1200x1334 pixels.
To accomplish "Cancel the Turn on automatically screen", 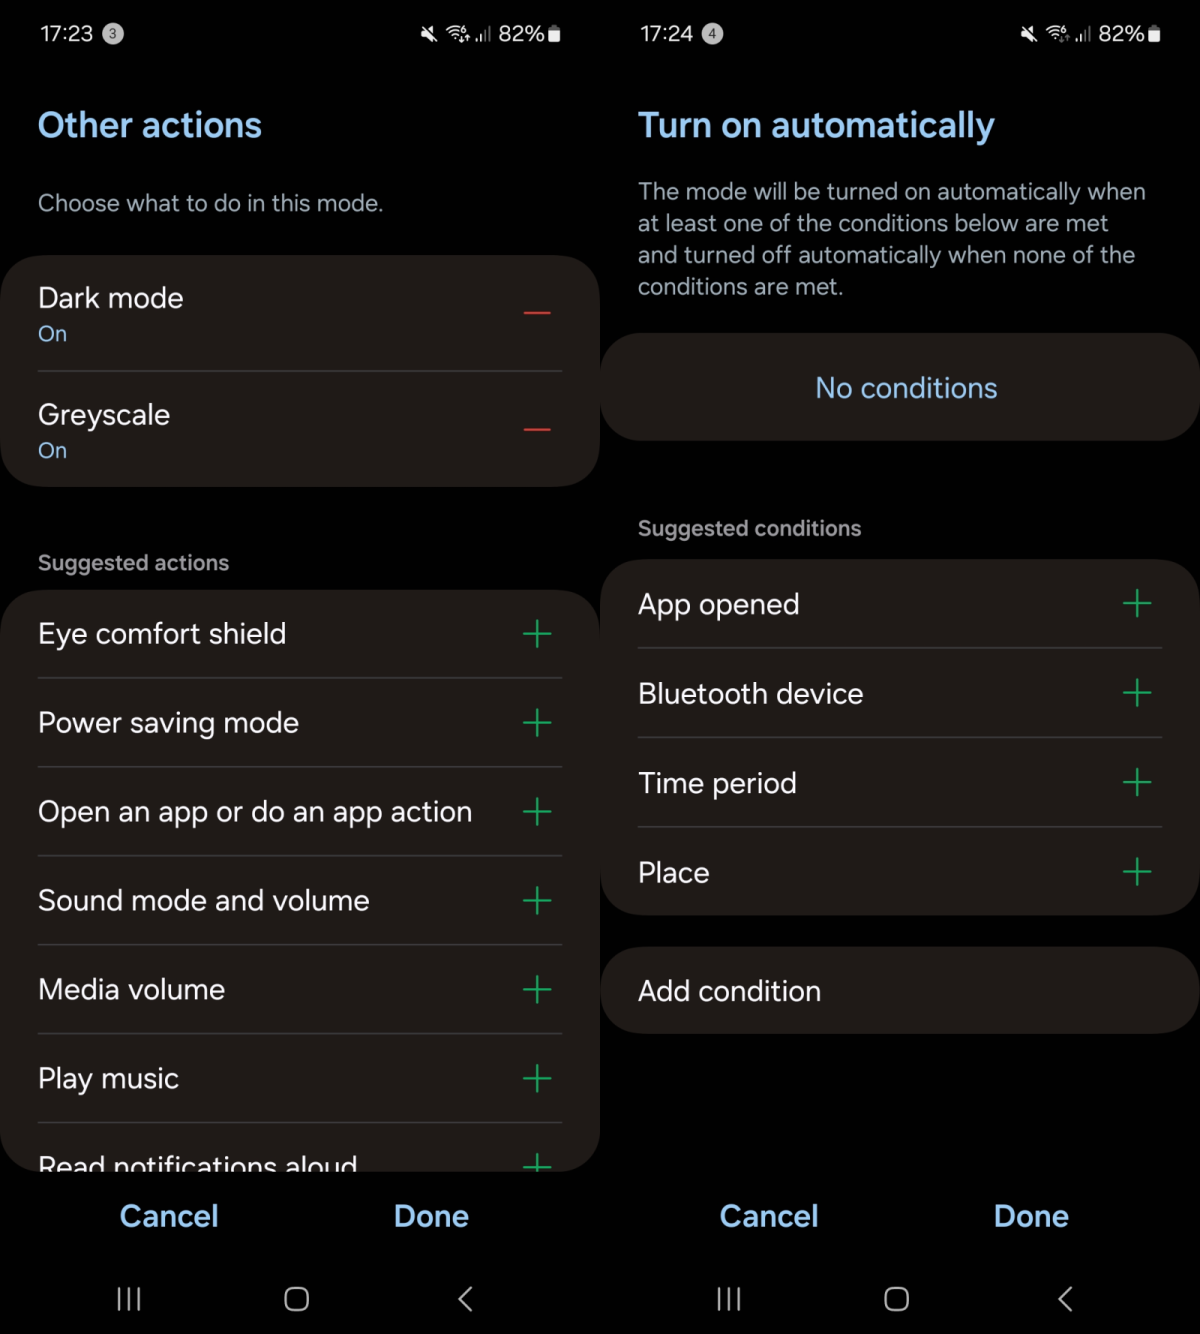I will pos(769,1216).
